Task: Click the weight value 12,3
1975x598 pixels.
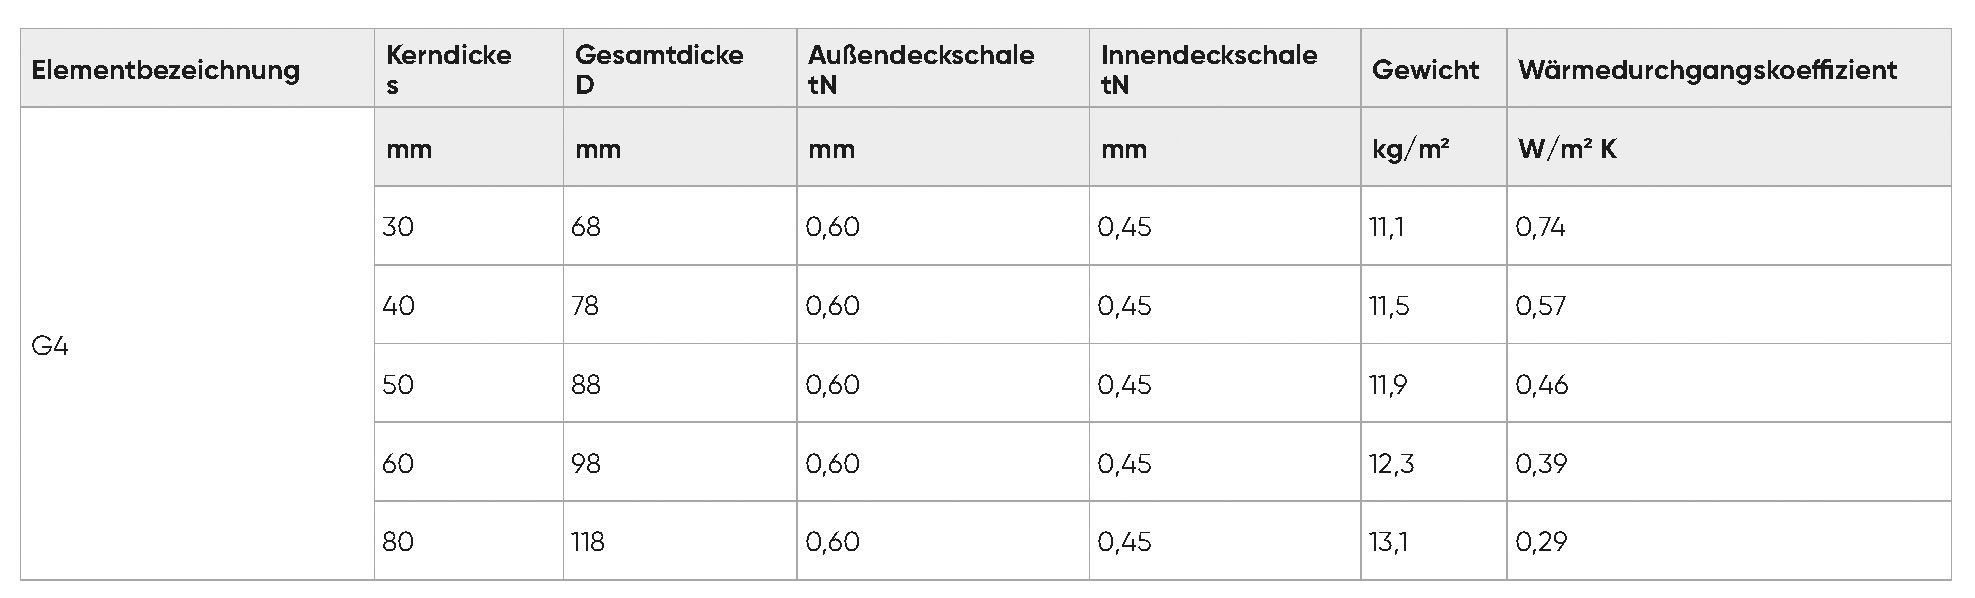Action: (x=1391, y=464)
